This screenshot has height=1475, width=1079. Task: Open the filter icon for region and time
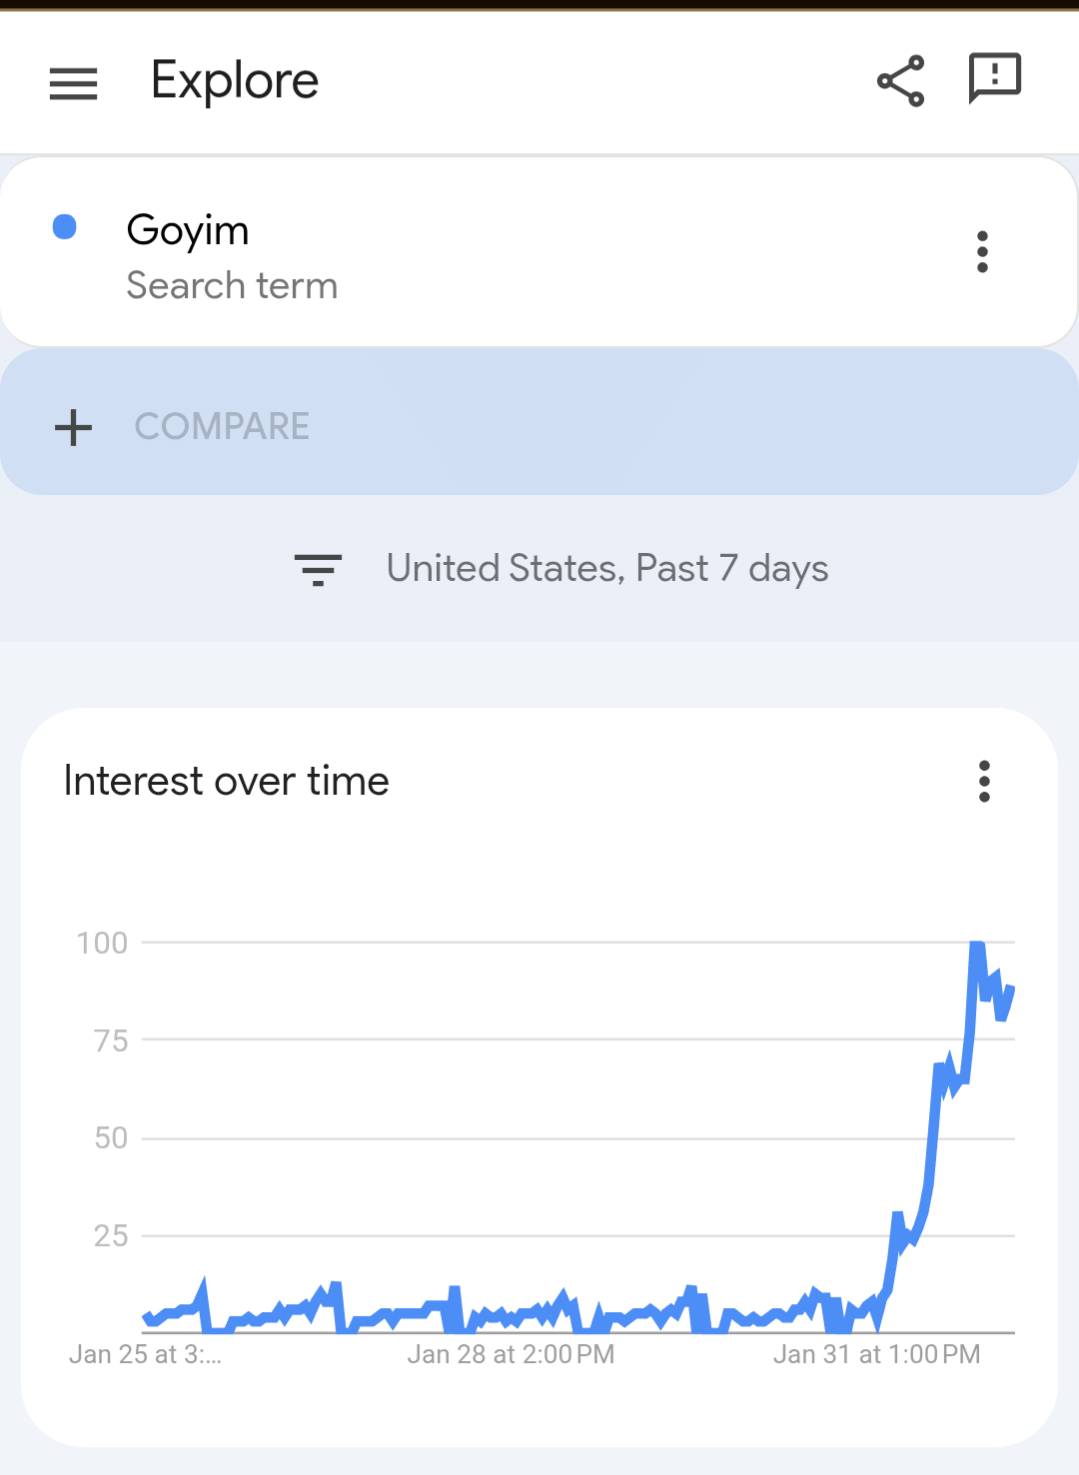318,569
